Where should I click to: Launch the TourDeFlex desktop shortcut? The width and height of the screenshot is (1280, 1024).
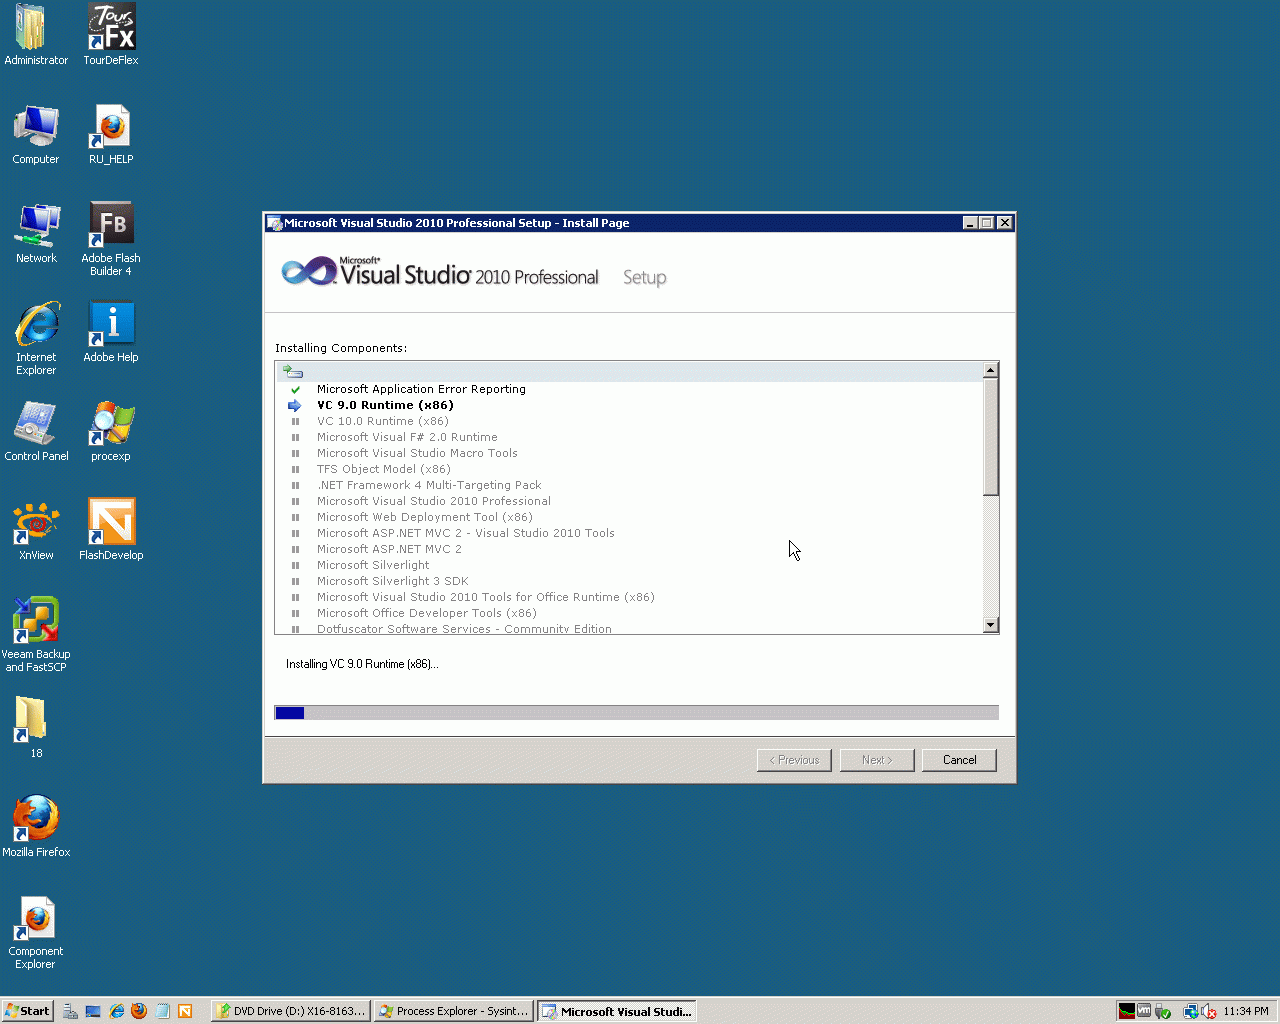[x=111, y=35]
